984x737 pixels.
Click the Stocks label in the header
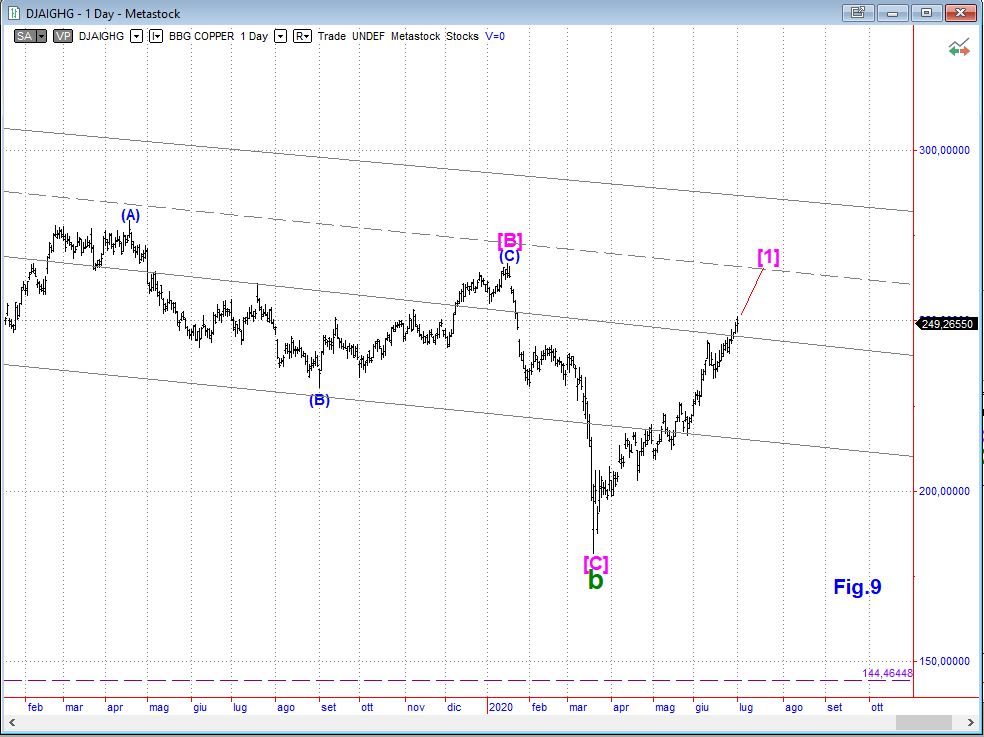point(463,36)
